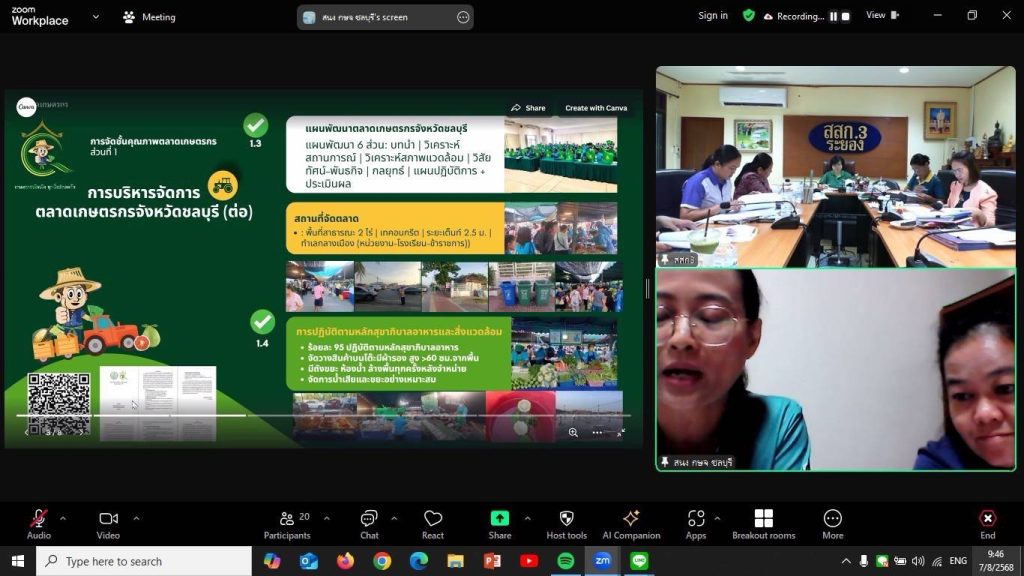Open the Zoom Workplace dropdown chevron
This screenshot has height=576, width=1024.
tap(95, 16)
